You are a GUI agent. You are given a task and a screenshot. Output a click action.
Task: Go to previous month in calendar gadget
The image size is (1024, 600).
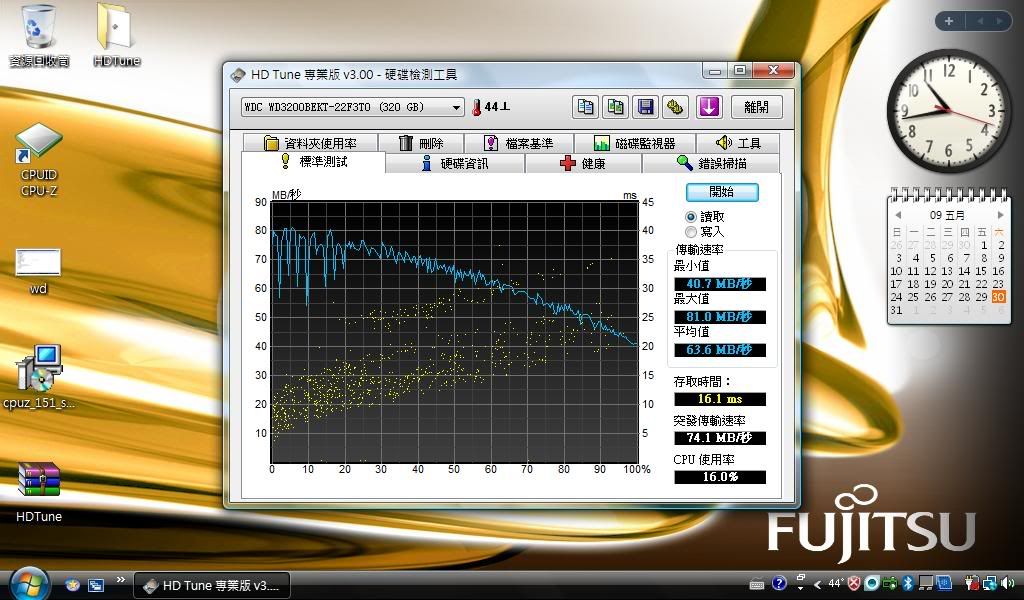[x=898, y=215]
